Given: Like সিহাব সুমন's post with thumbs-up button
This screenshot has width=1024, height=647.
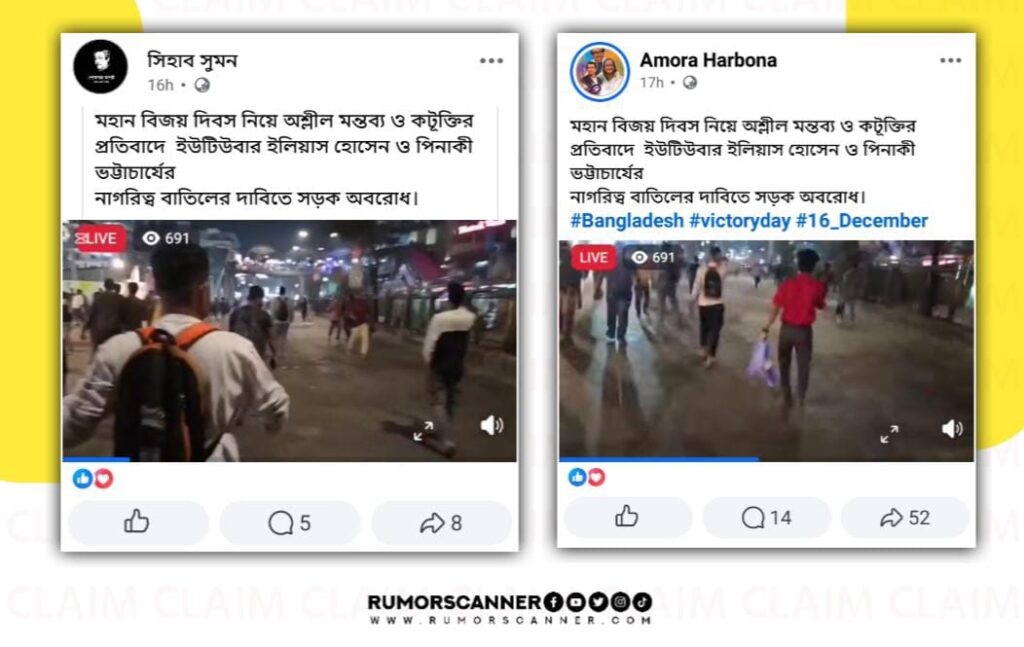Looking at the screenshot, I should pyautogui.click(x=138, y=522).
